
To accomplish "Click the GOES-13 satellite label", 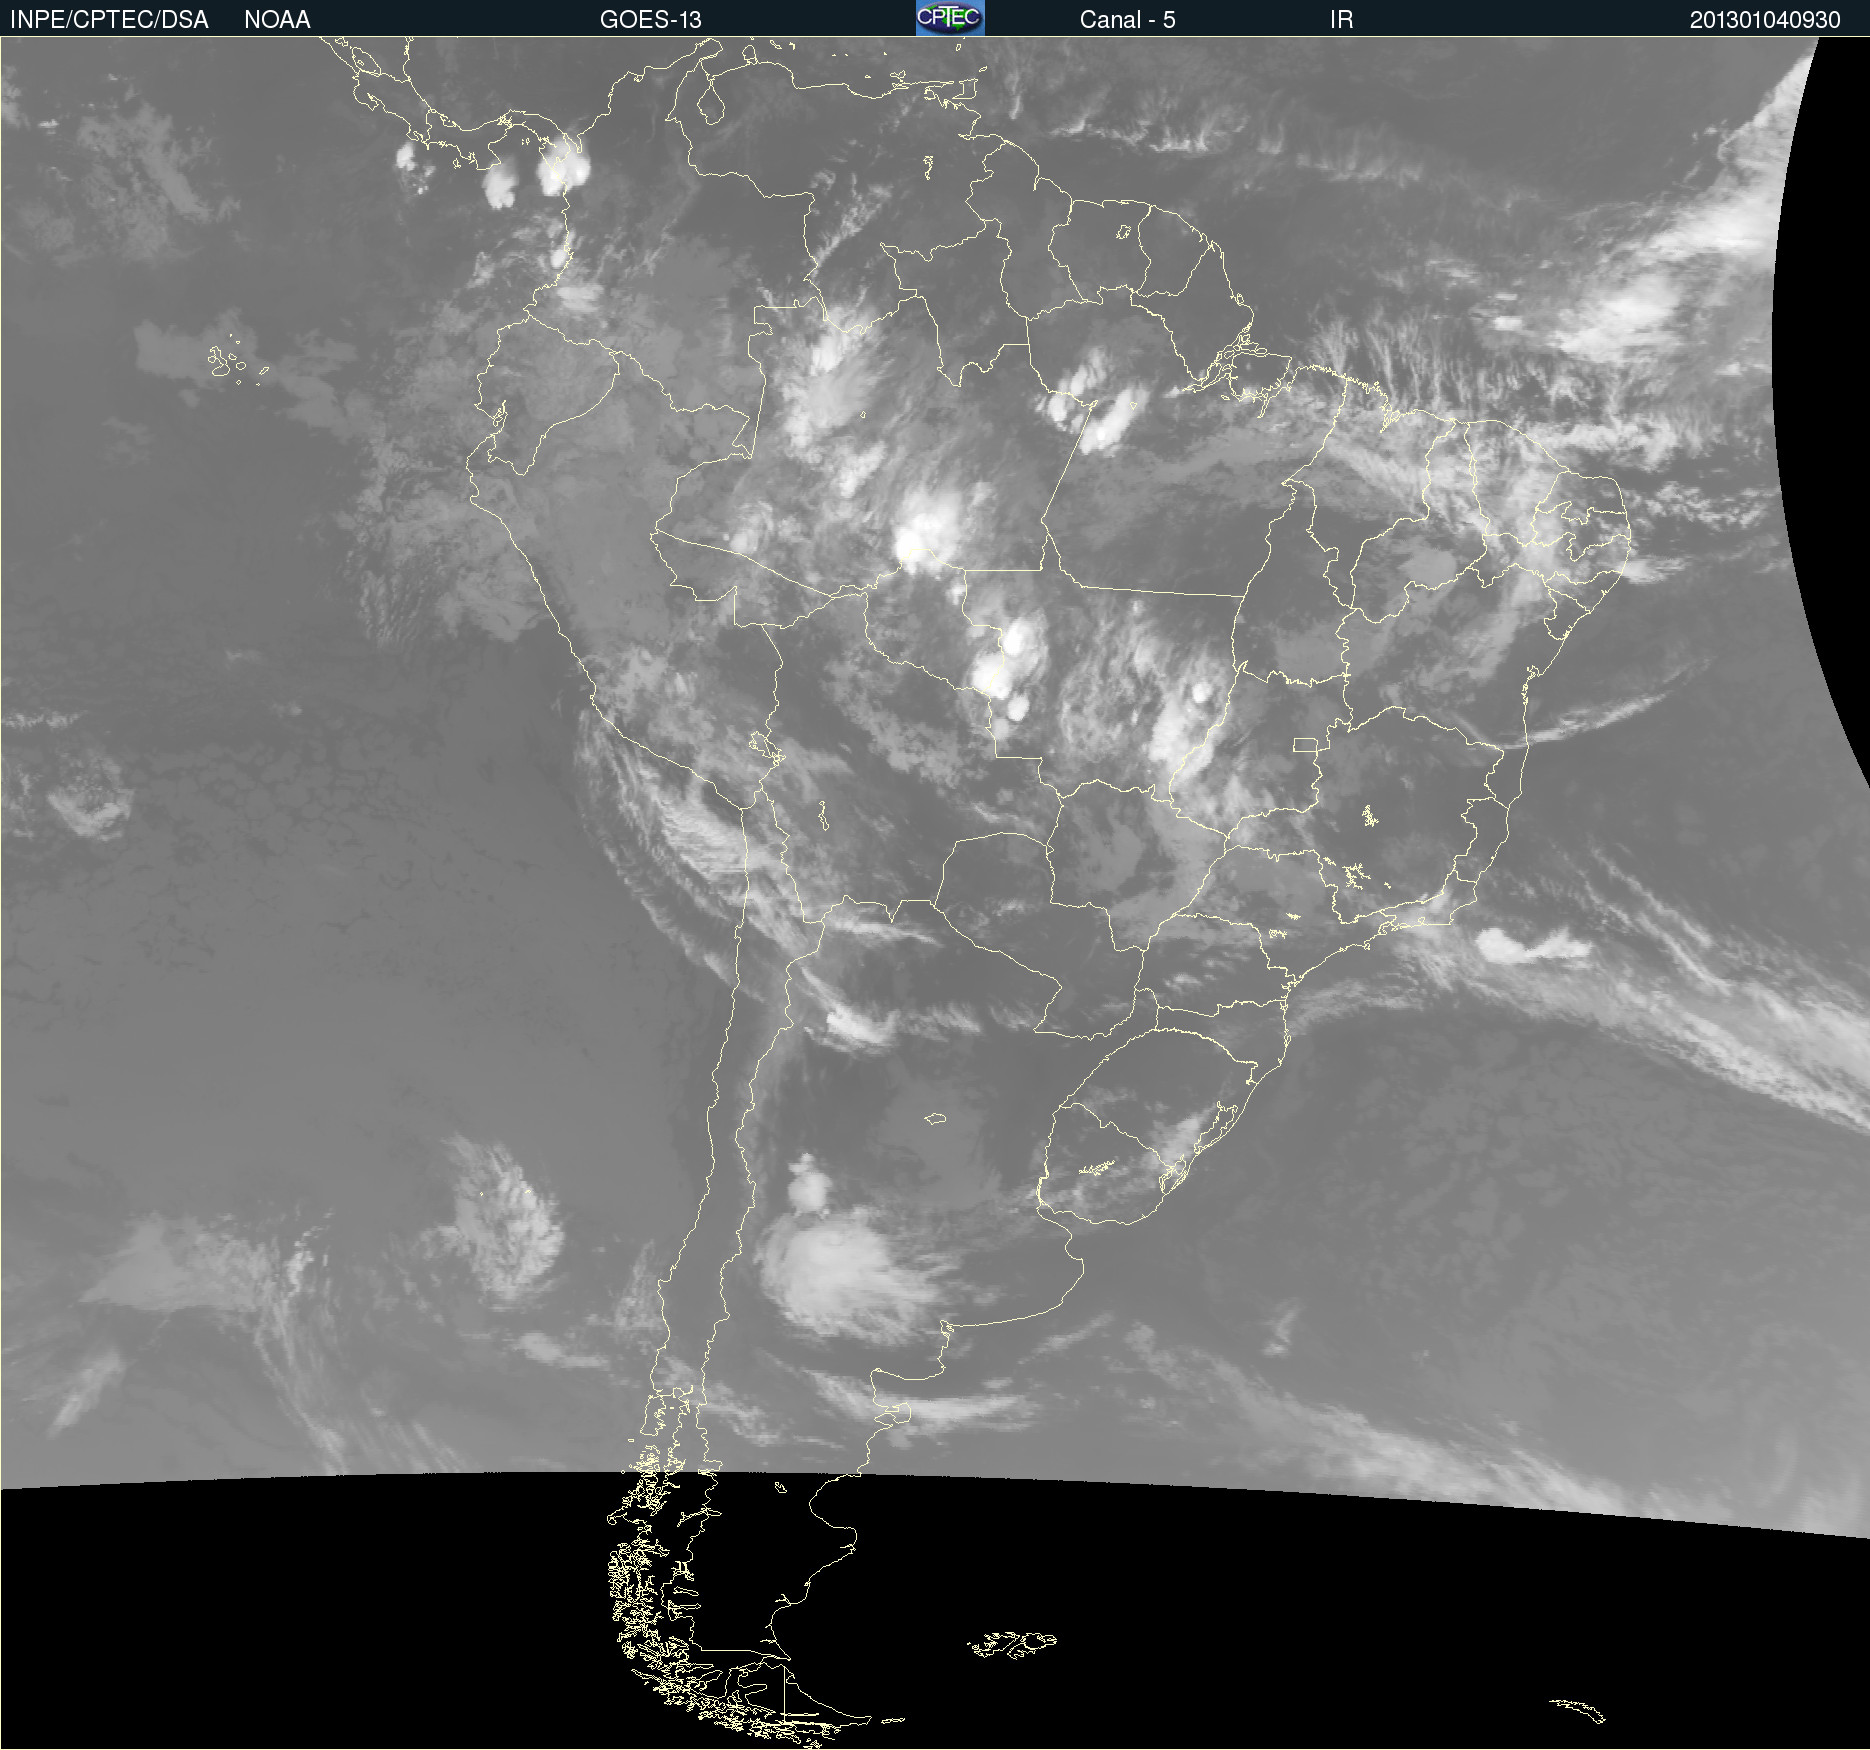I will click(x=650, y=20).
